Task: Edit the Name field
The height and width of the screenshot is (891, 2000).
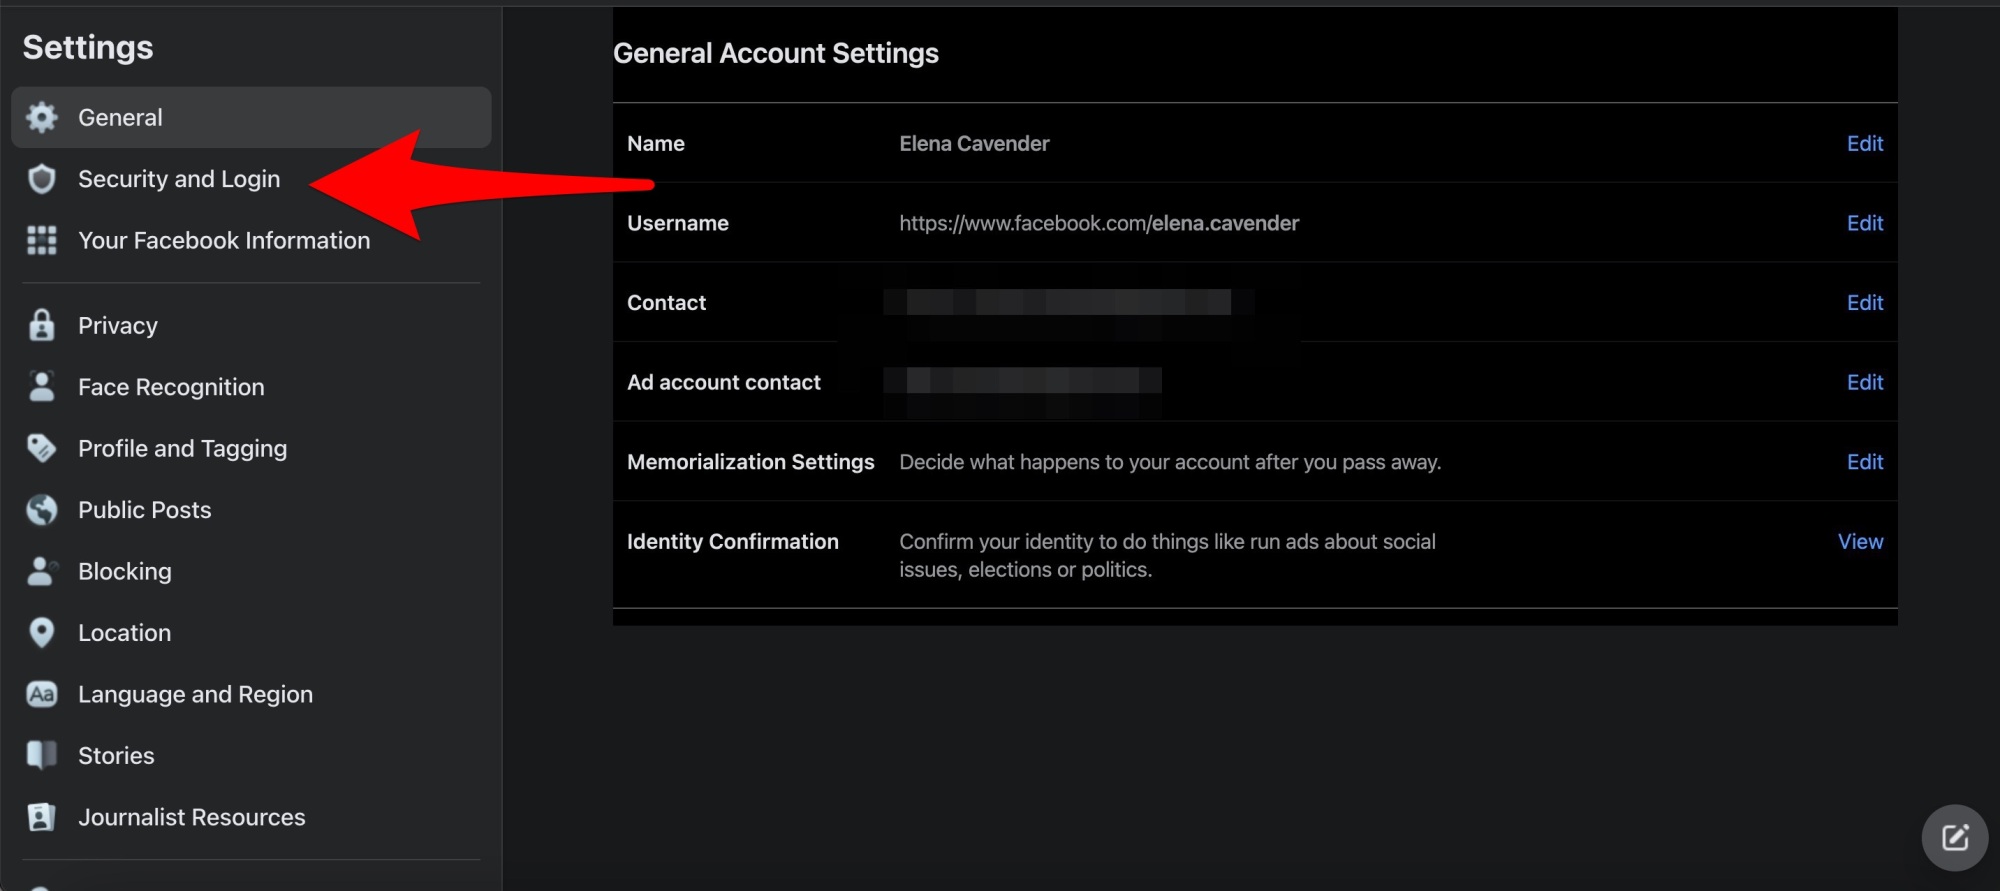Action: pos(1864,143)
